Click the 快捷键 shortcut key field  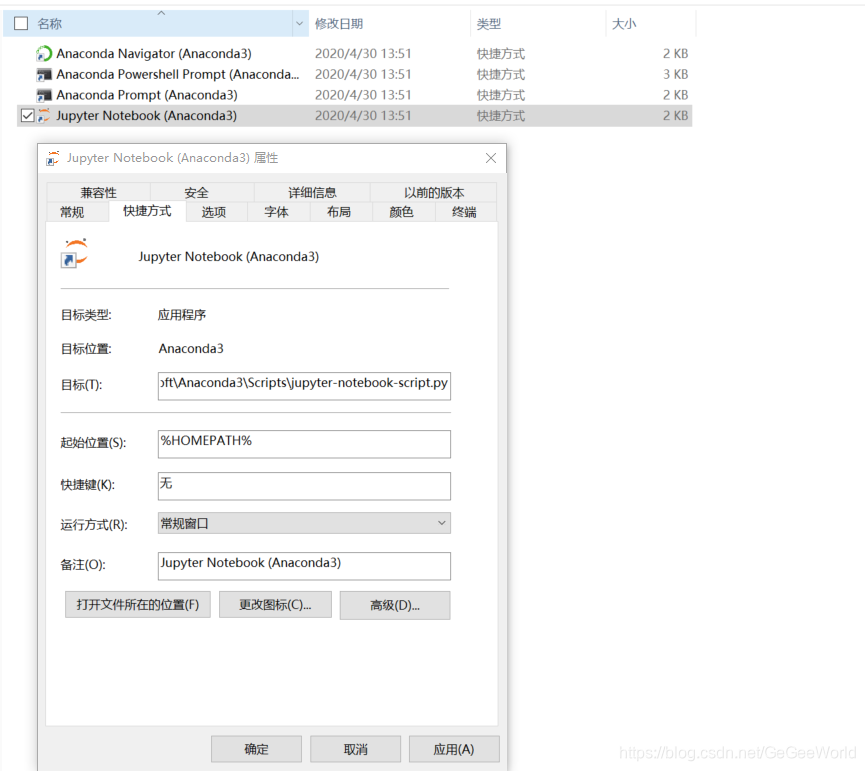(x=304, y=486)
